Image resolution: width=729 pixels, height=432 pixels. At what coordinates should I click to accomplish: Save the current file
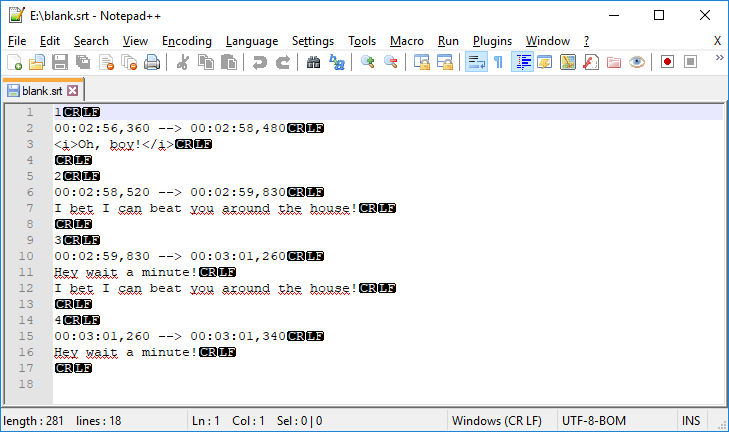[x=60, y=62]
